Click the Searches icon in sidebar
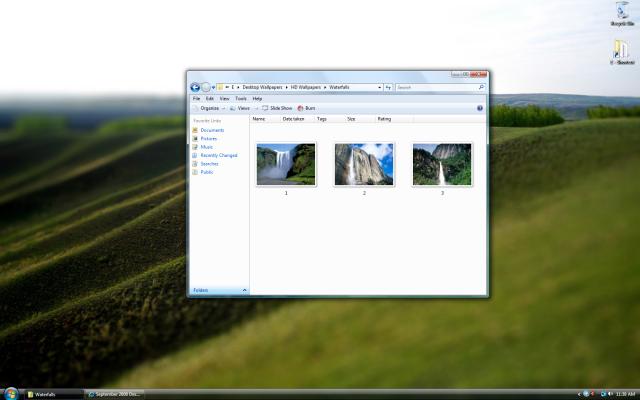 195,164
